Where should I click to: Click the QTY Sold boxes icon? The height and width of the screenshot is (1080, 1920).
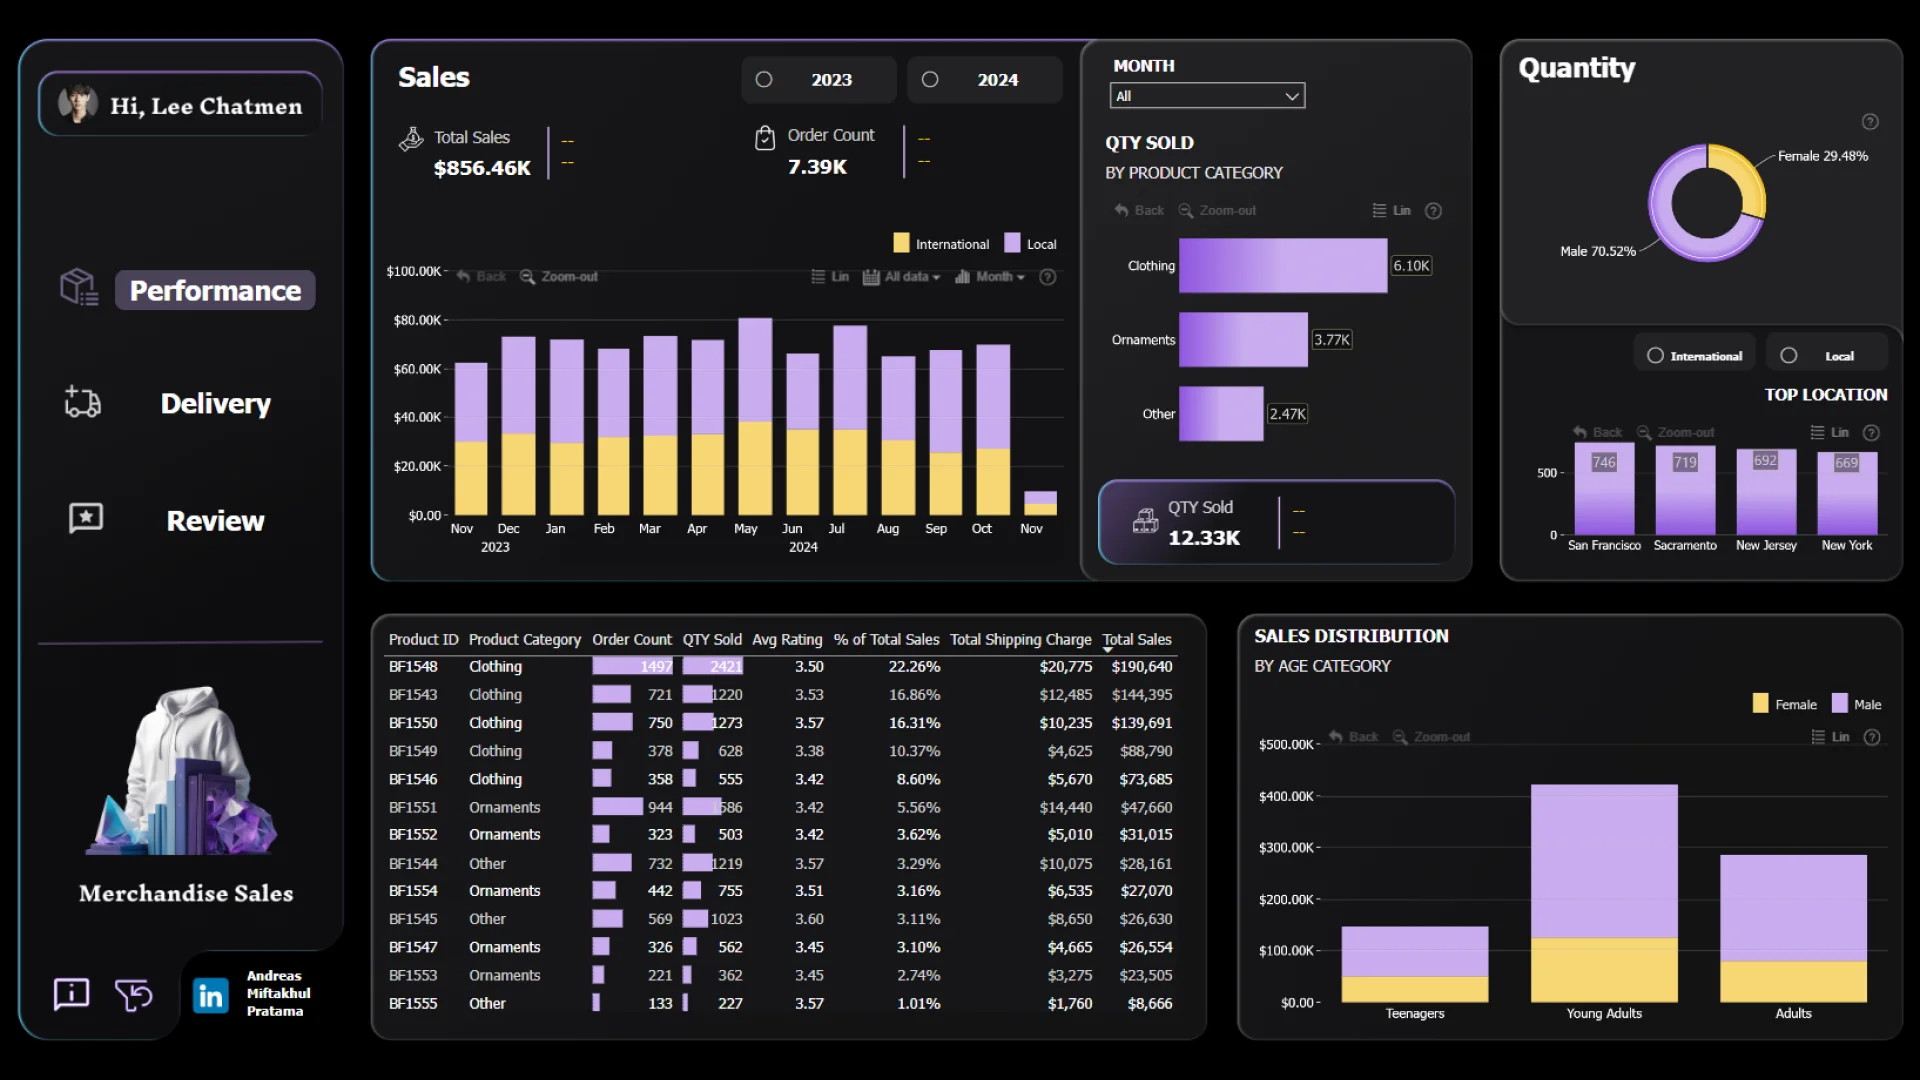[1145, 520]
